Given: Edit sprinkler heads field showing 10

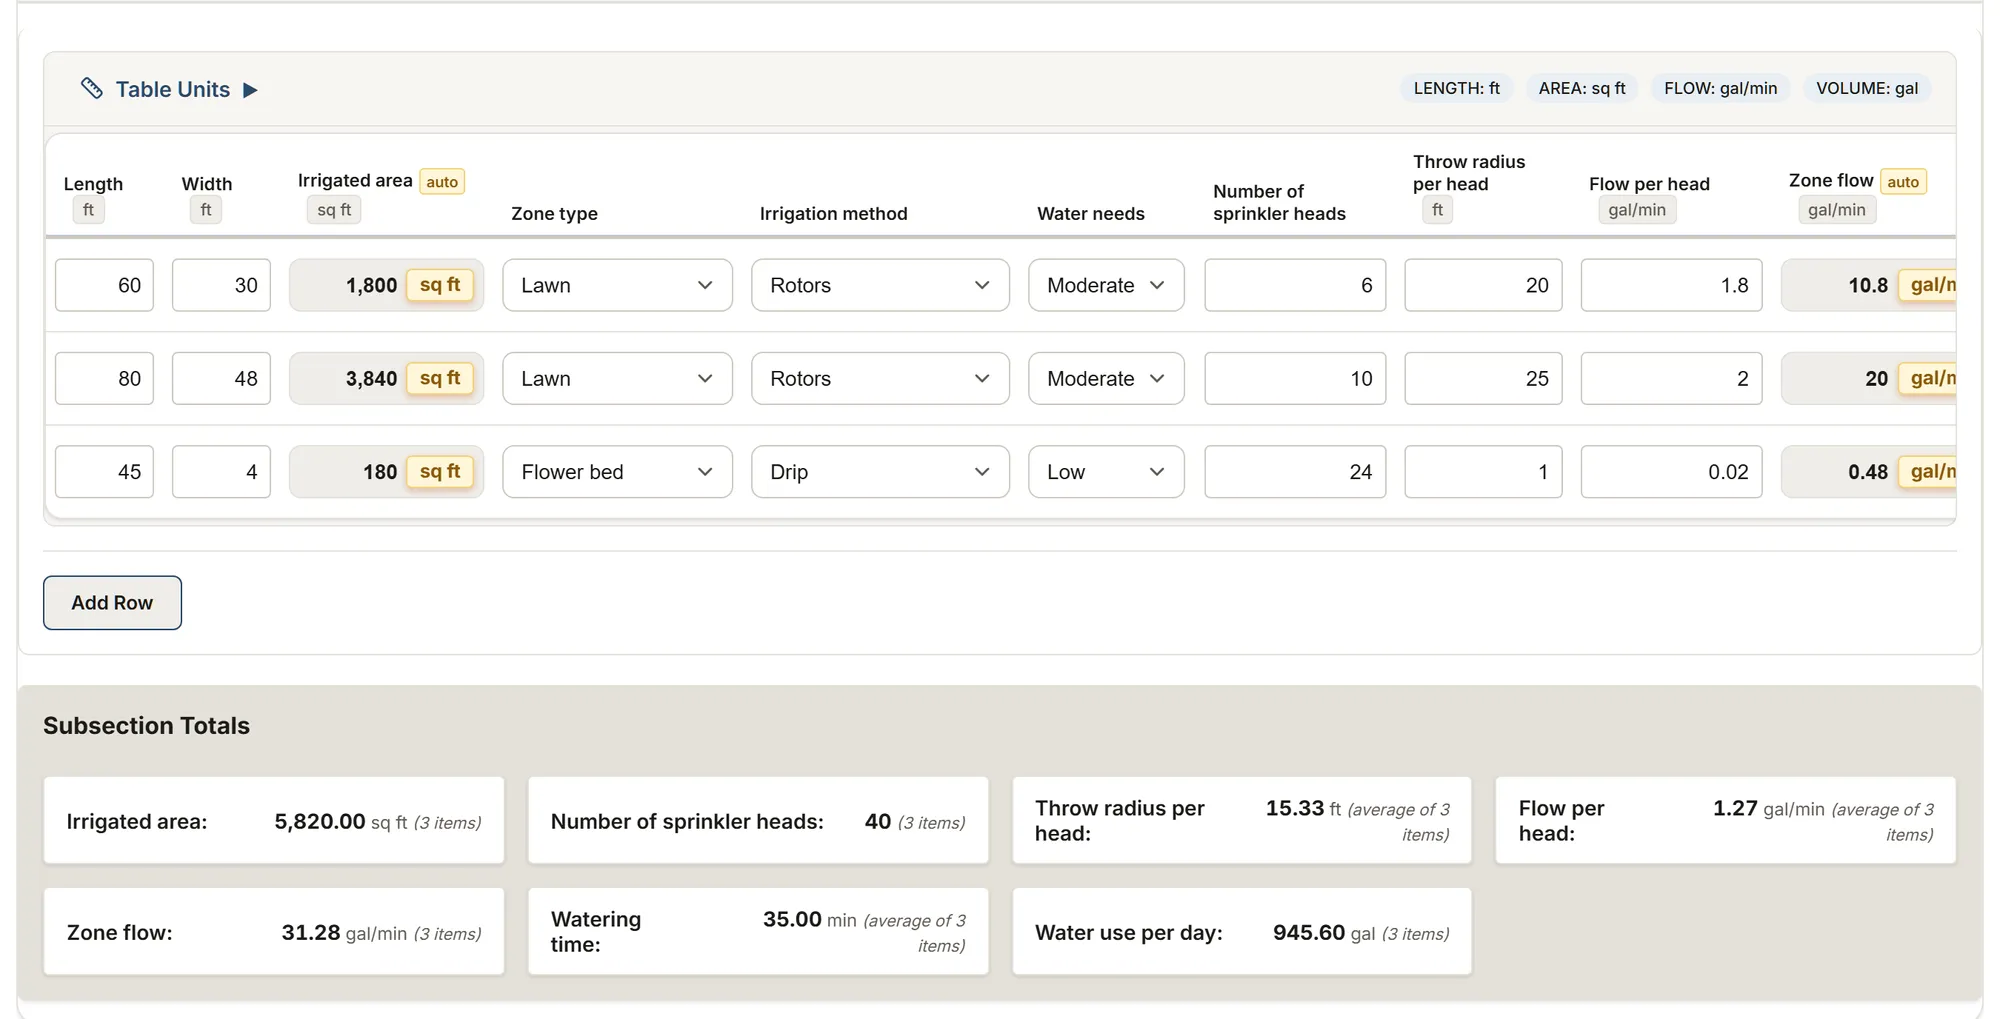Looking at the screenshot, I should (1295, 378).
